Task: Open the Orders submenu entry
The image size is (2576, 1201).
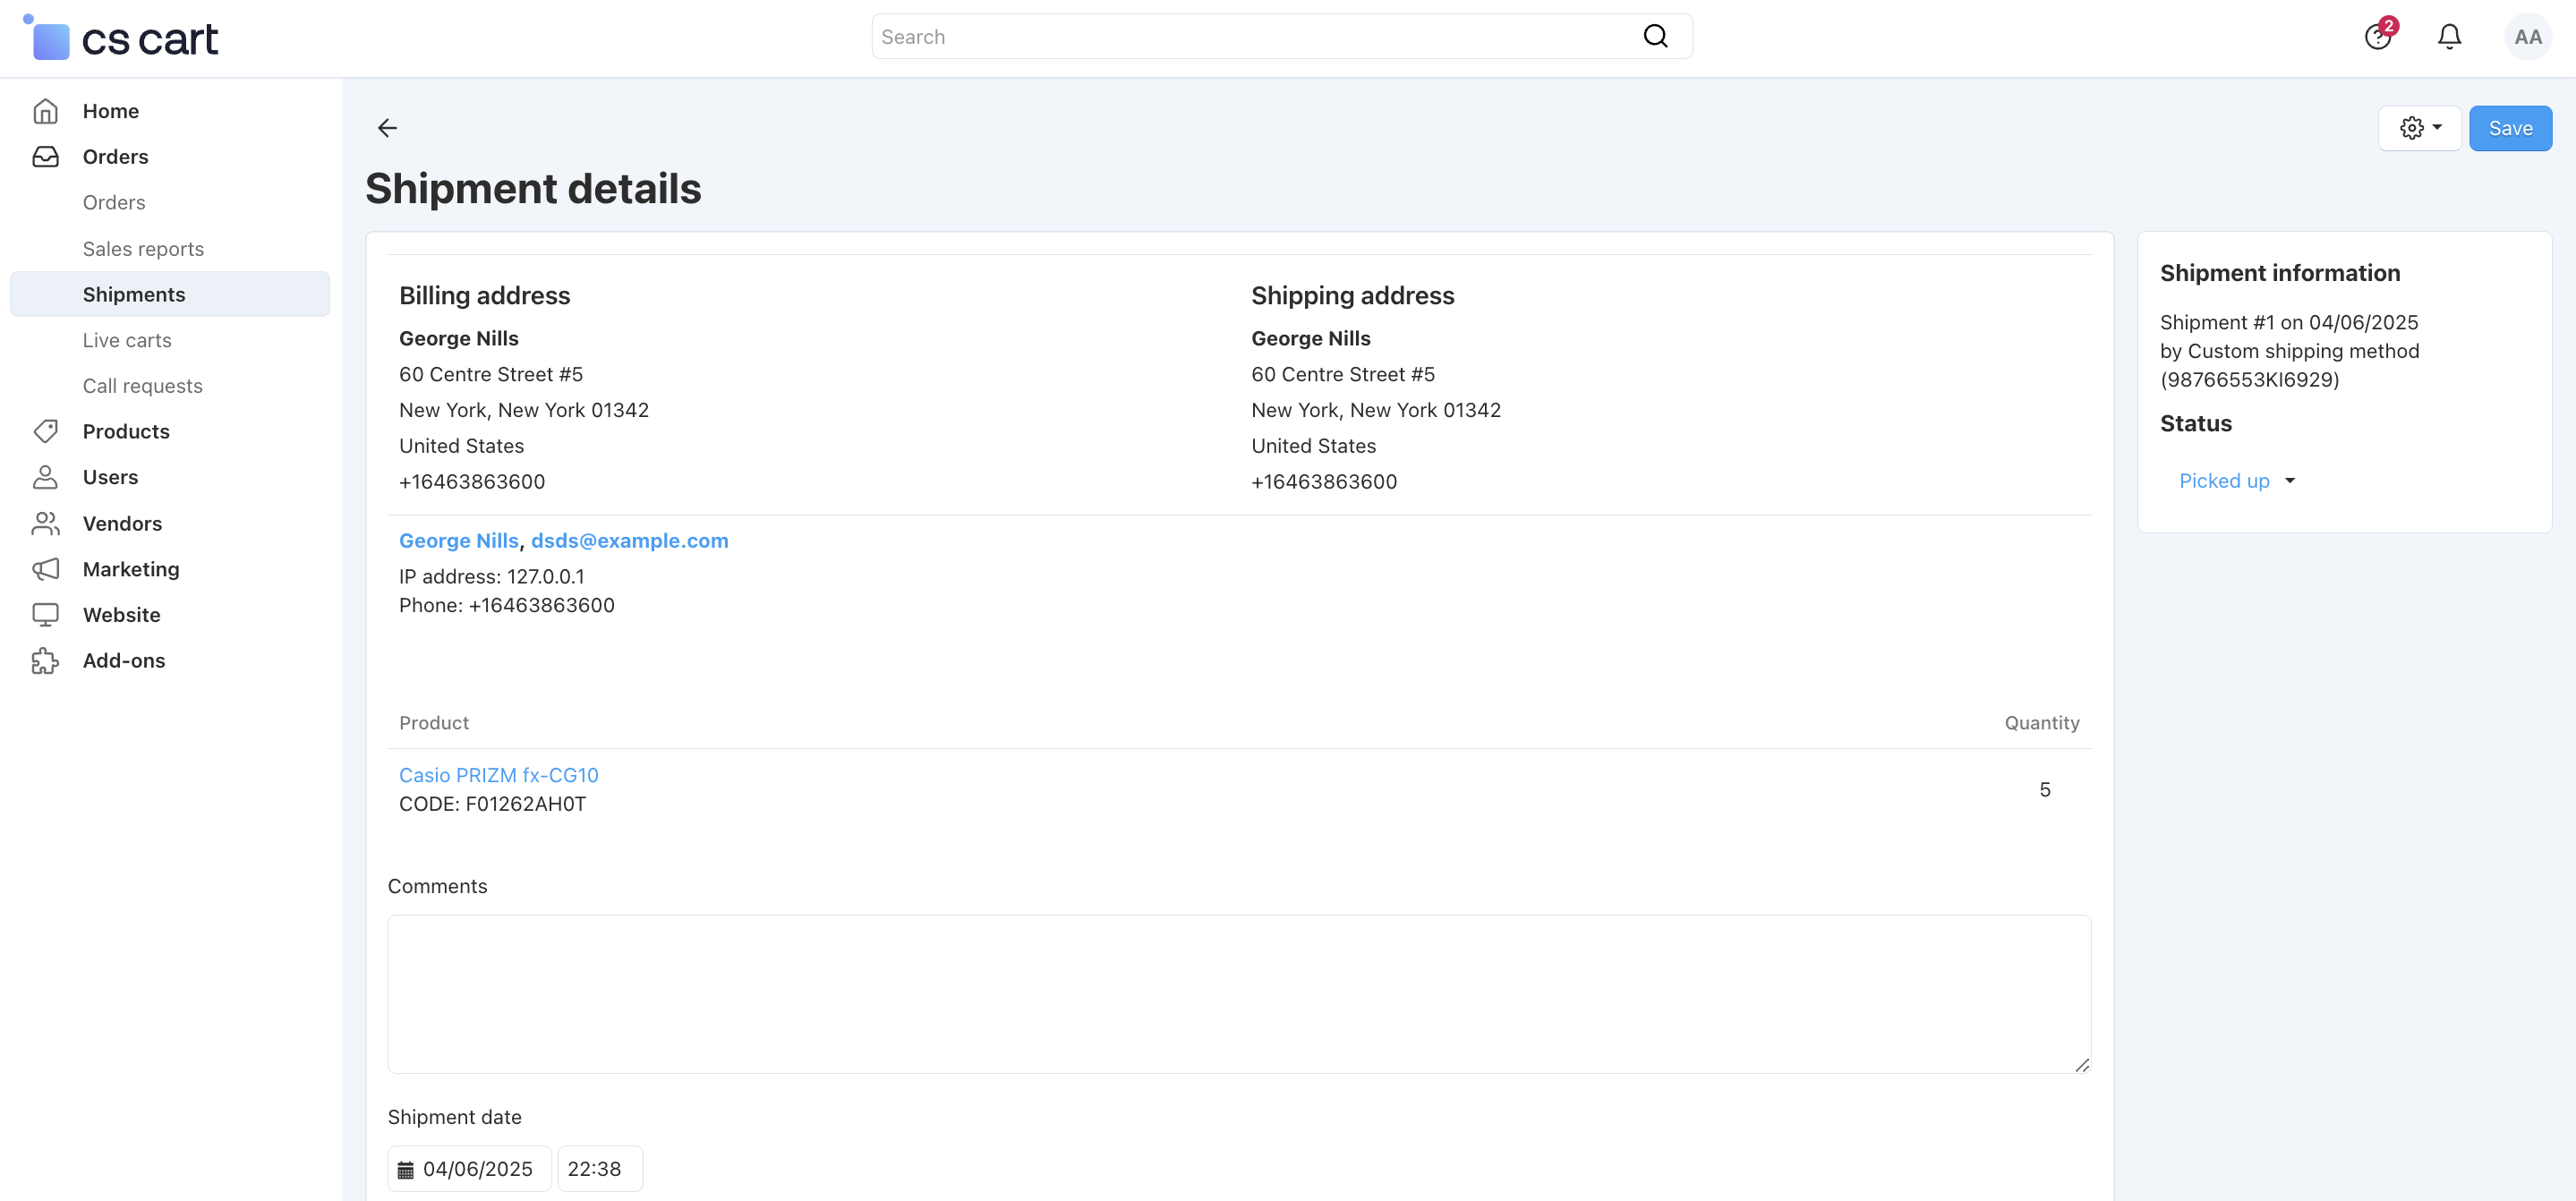Action: 114,203
